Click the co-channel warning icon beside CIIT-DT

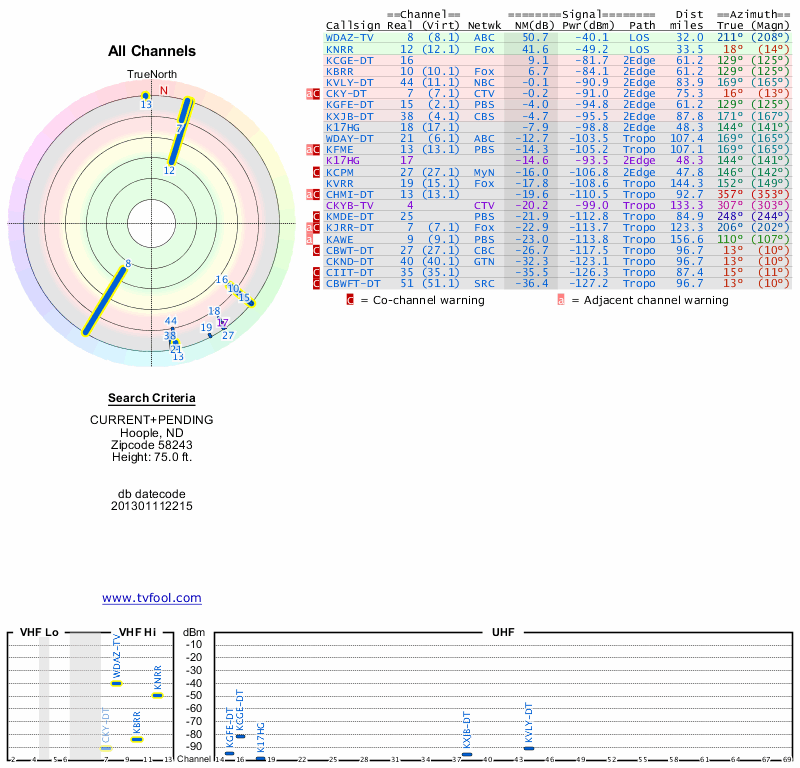click(x=316, y=273)
